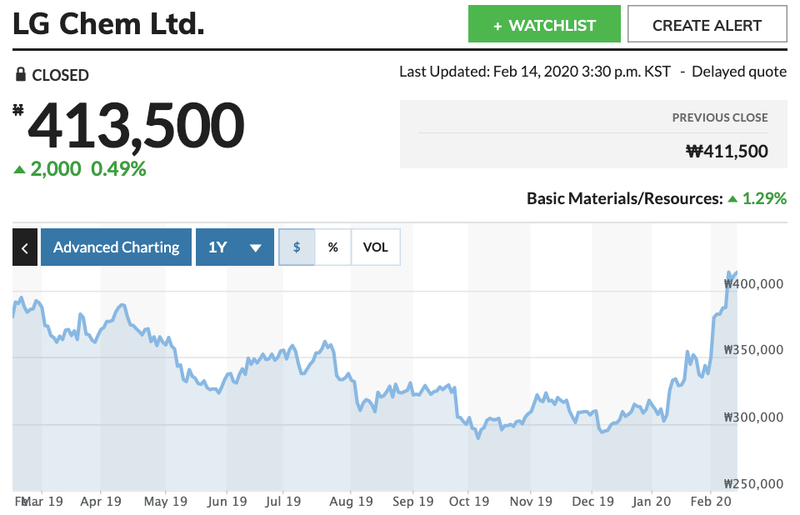Click the ₩250,000 axis label

click(x=754, y=483)
